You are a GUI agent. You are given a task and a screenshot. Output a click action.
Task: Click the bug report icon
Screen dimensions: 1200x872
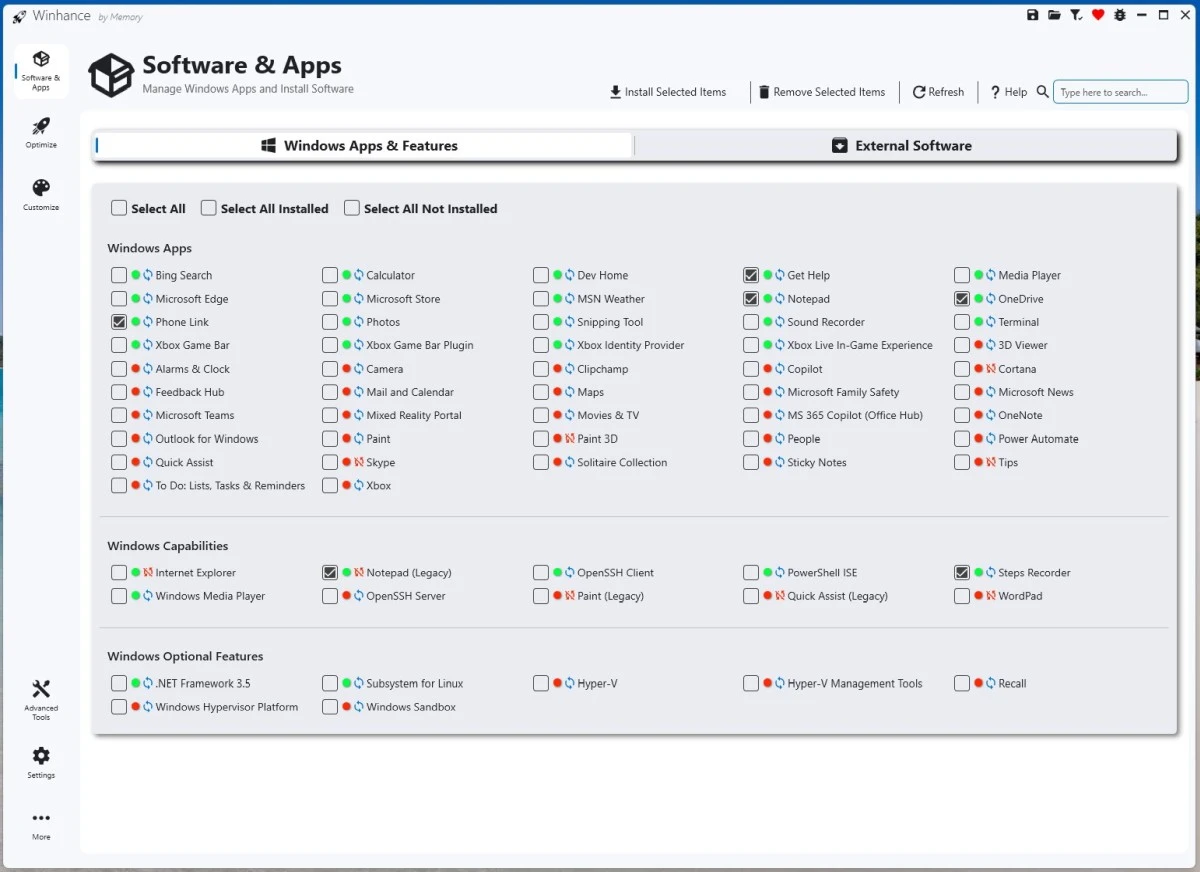coord(1119,15)
